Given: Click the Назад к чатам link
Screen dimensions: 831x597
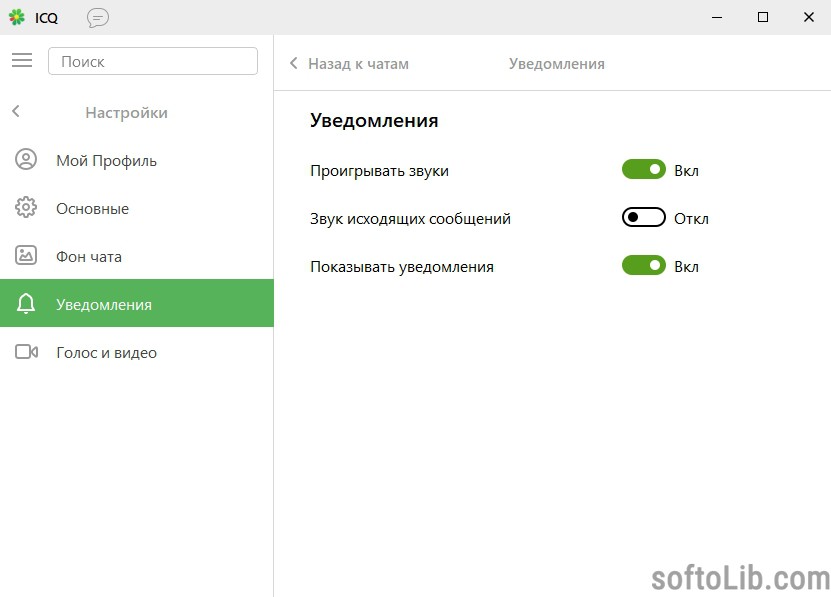Looking at the screenshot, I should pos(358,64).
